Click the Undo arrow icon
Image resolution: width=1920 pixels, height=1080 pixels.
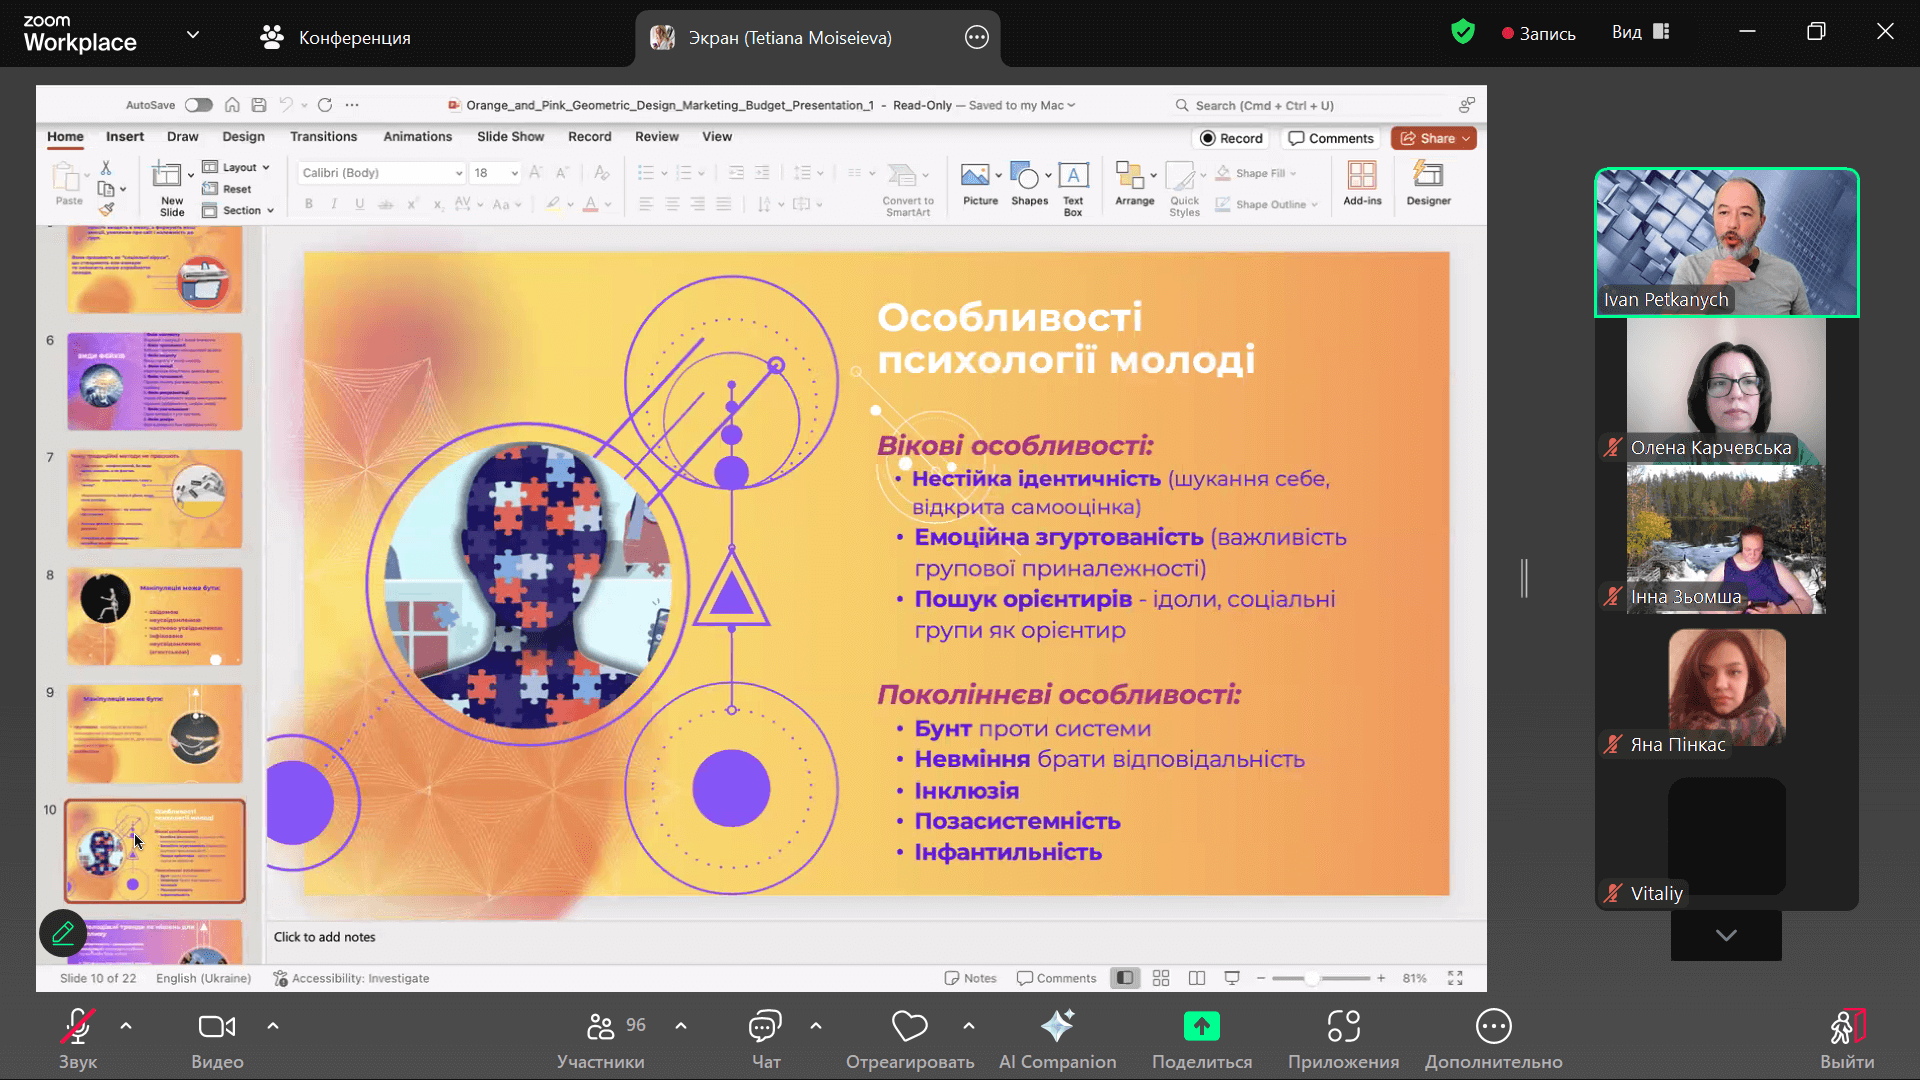coord(287,105)
